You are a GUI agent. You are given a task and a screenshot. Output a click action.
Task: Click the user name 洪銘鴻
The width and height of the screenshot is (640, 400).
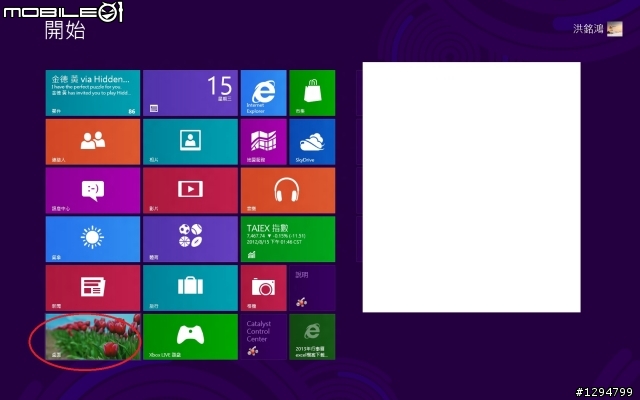pos(588,29)
